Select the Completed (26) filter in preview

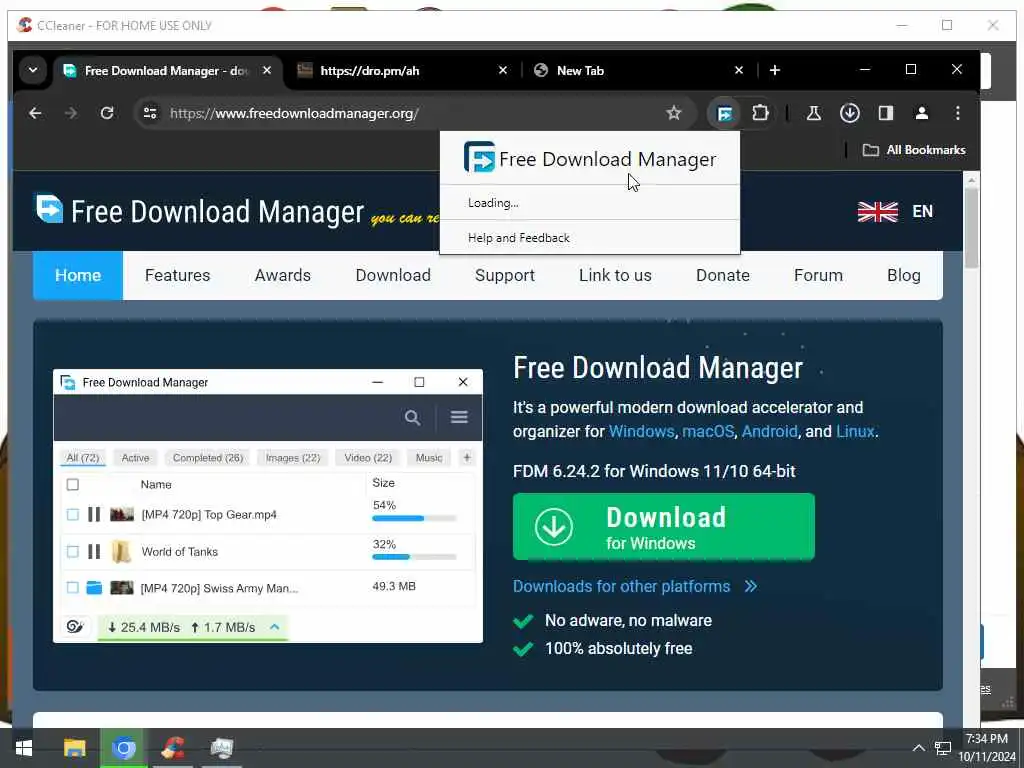click(208, 458)
